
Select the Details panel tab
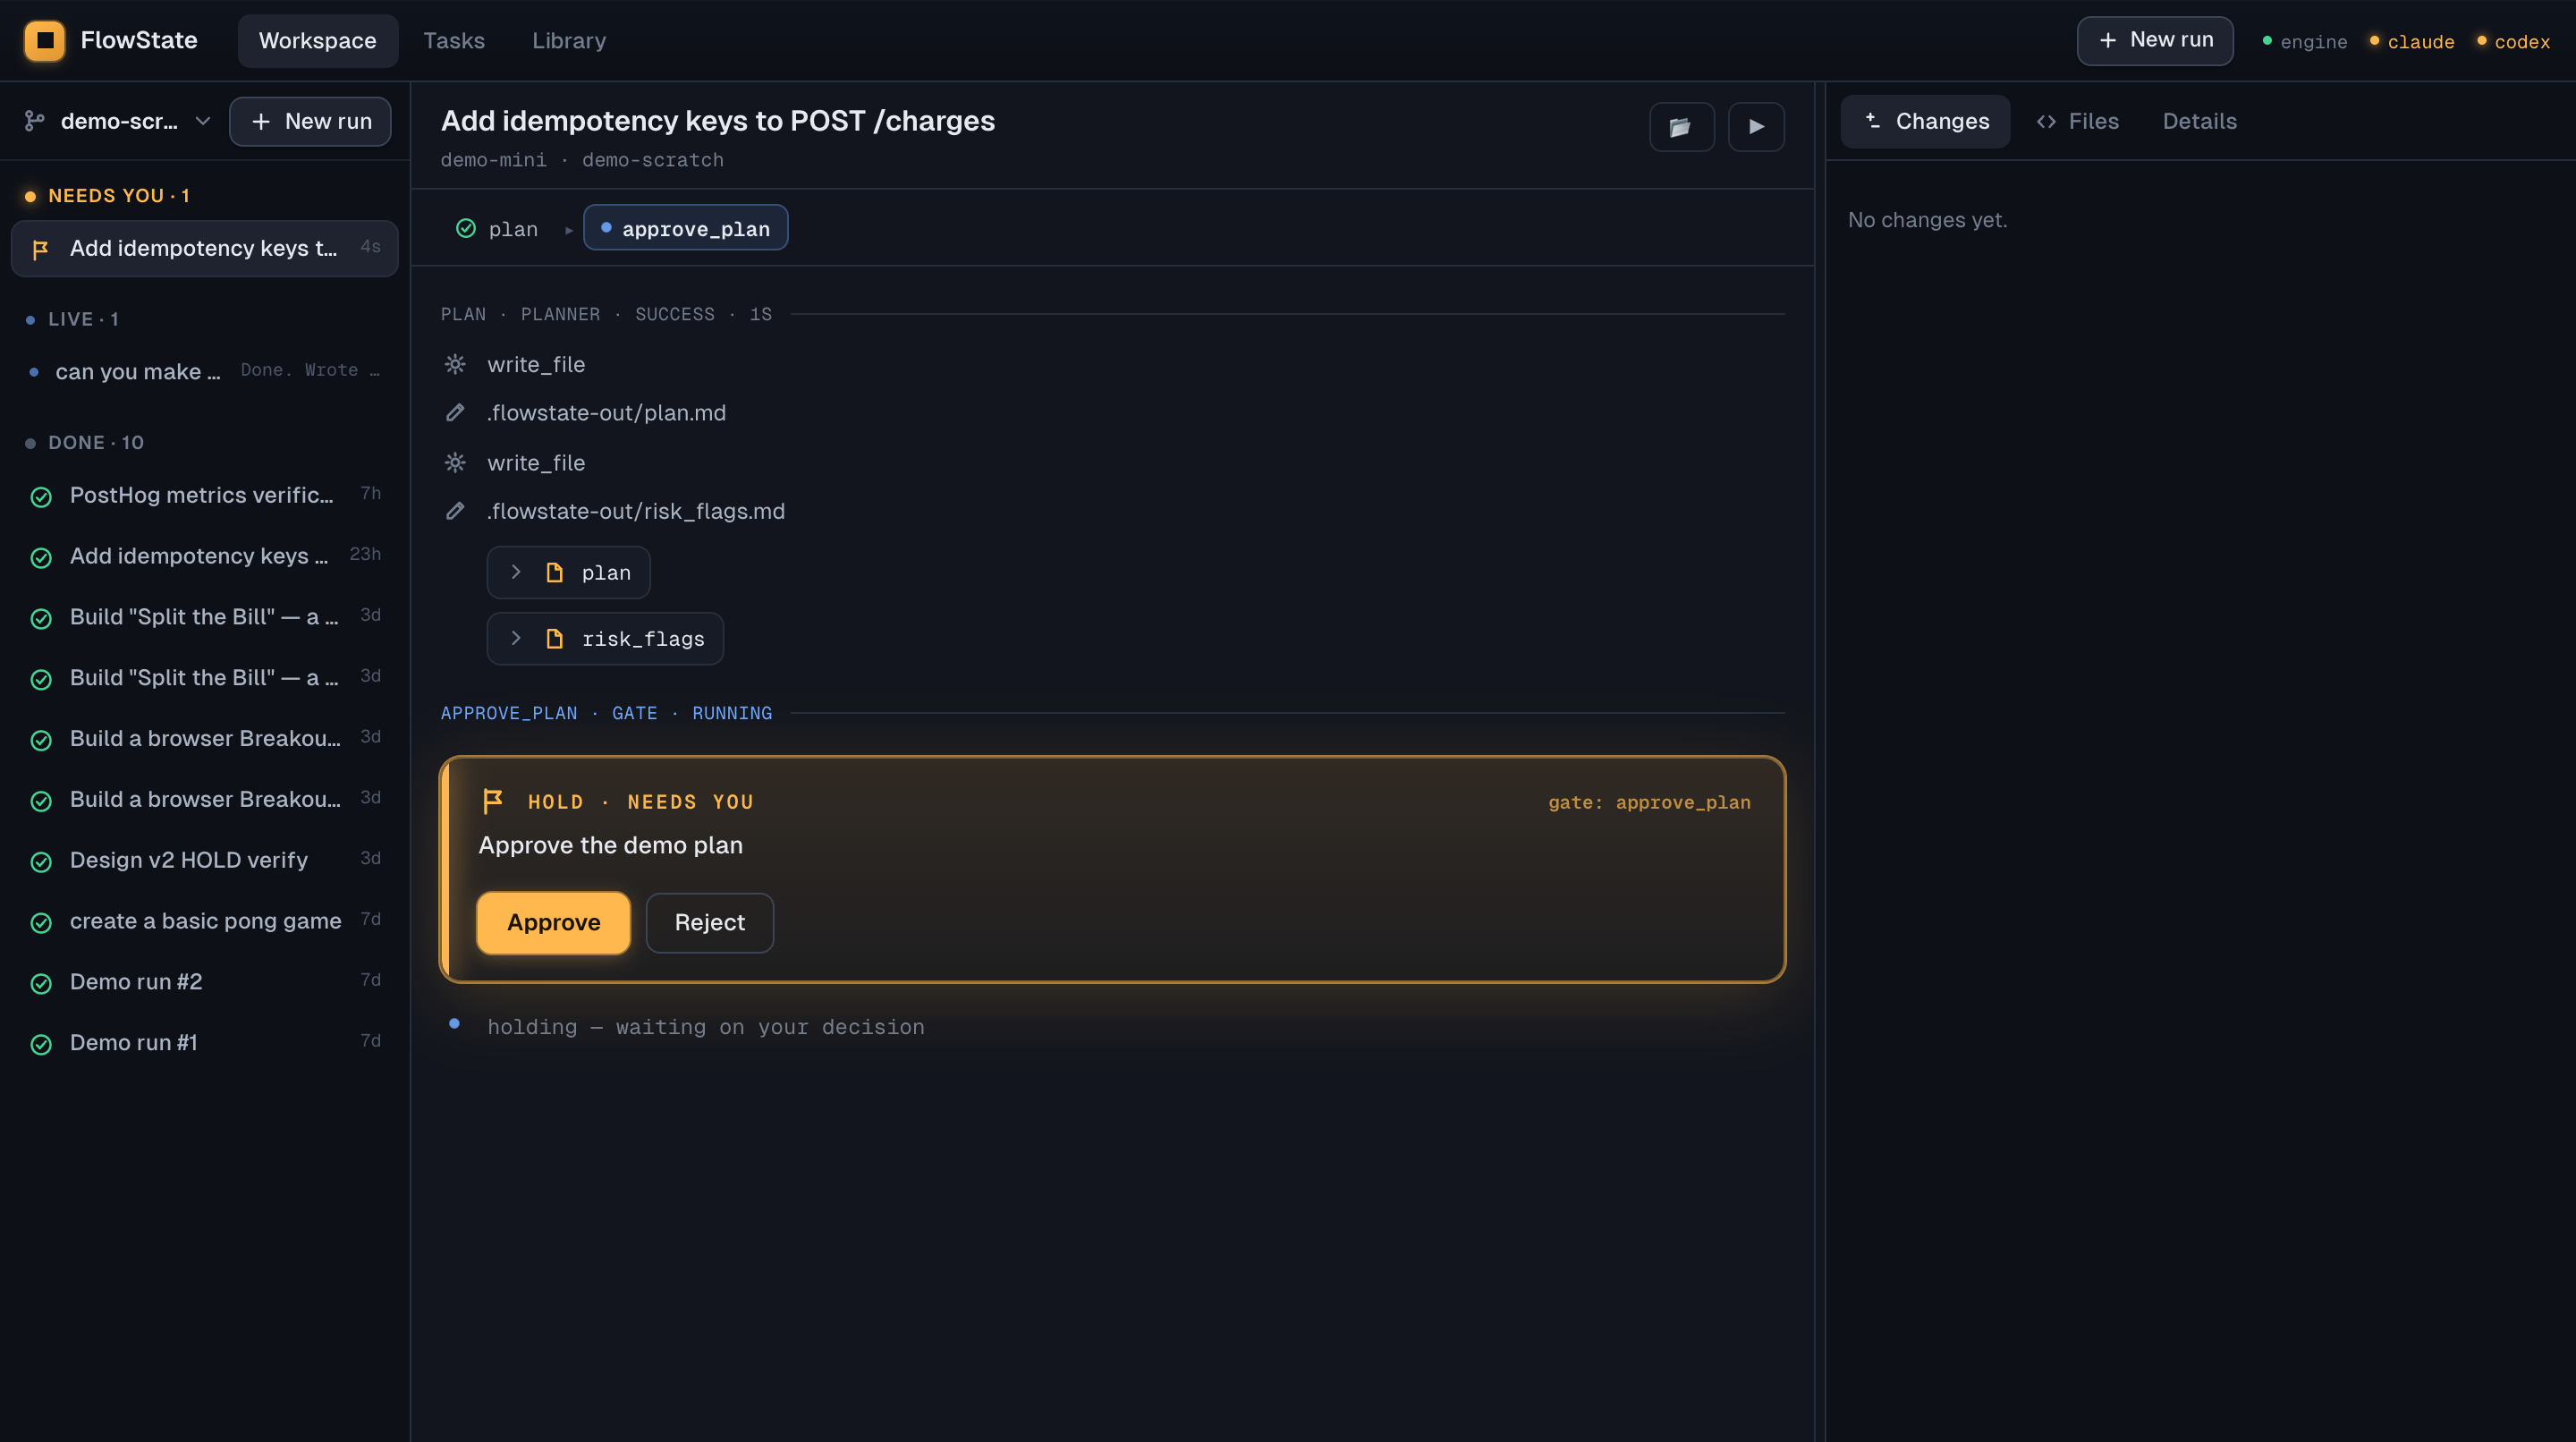(x=2200, y=121)
